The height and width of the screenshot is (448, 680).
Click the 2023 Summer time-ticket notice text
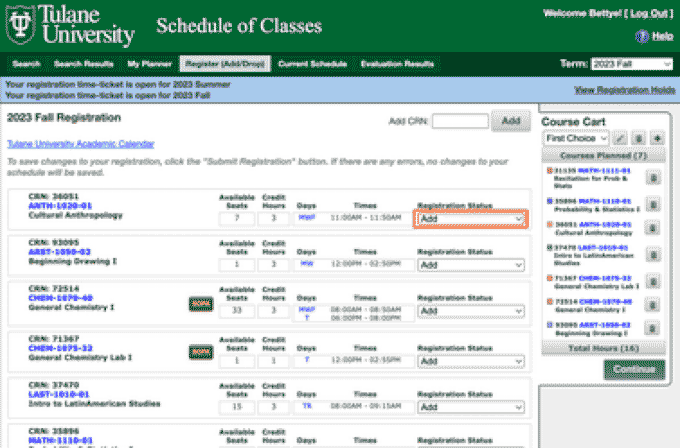(x=118, y=84)
